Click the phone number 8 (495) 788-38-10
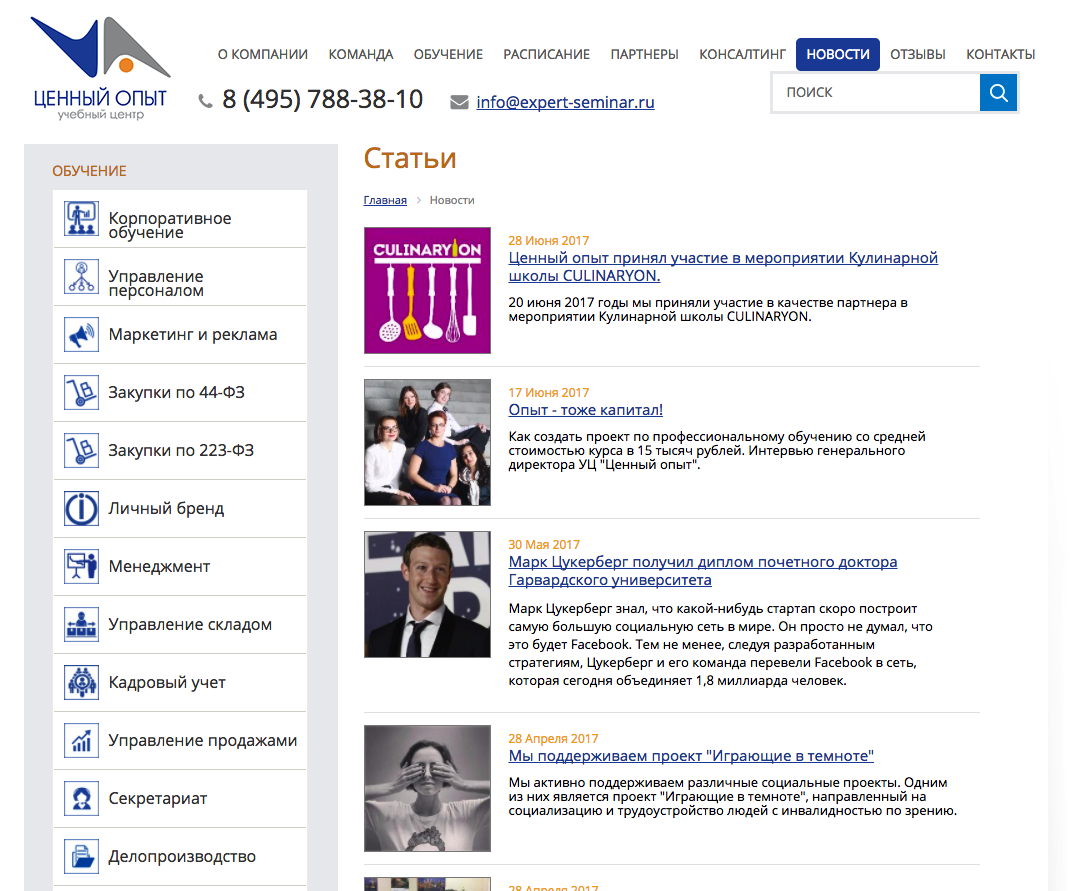Screen dimensions: 1081x891 click(323, 99)
